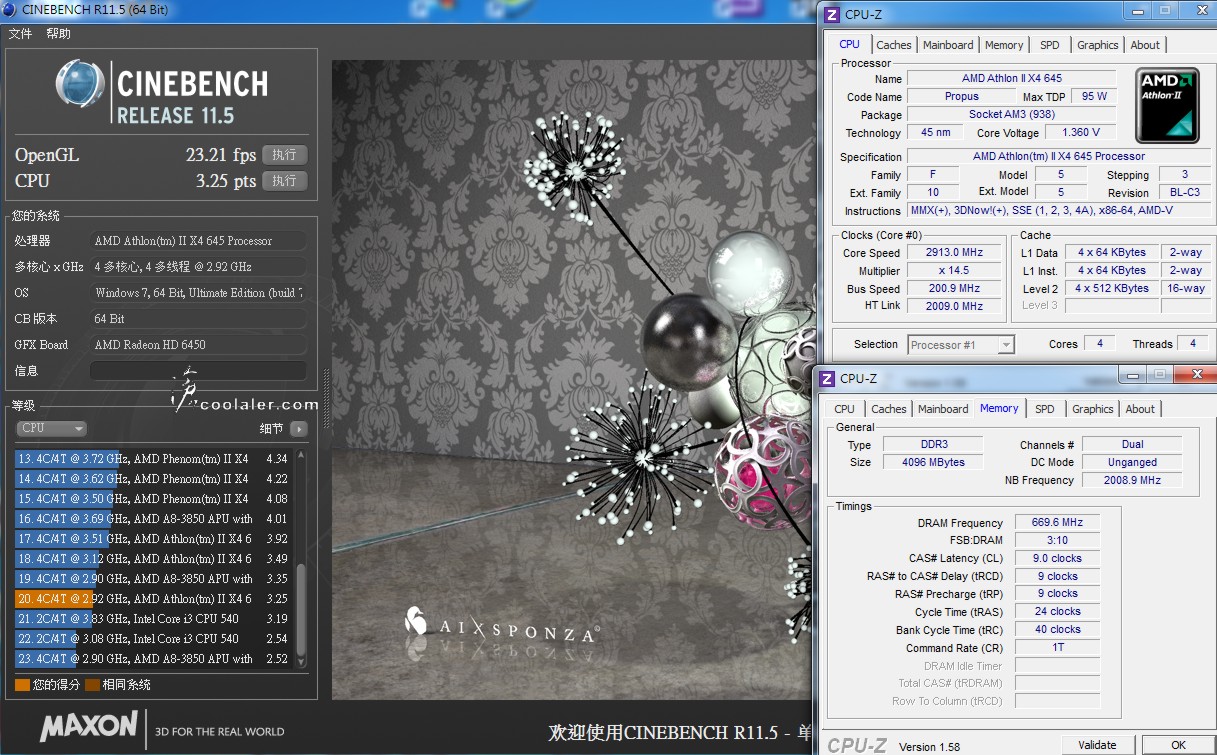Screen dimensions: 1217x755
Task: Click the empty 信息 info field
Action: pos(198,371)
